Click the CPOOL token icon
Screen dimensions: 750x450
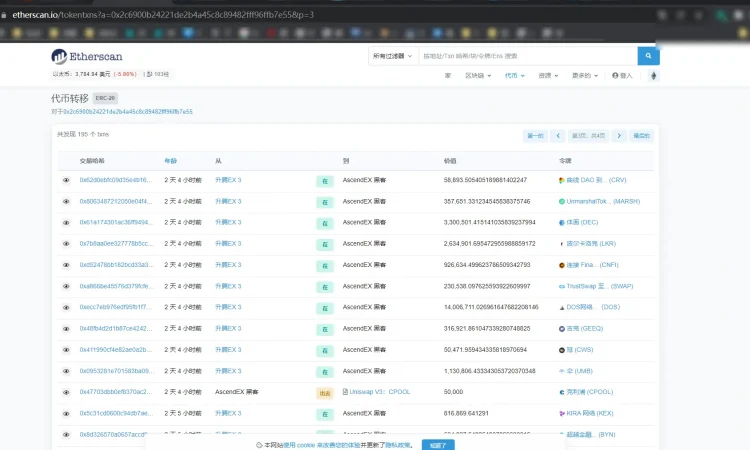click(562, 392)
